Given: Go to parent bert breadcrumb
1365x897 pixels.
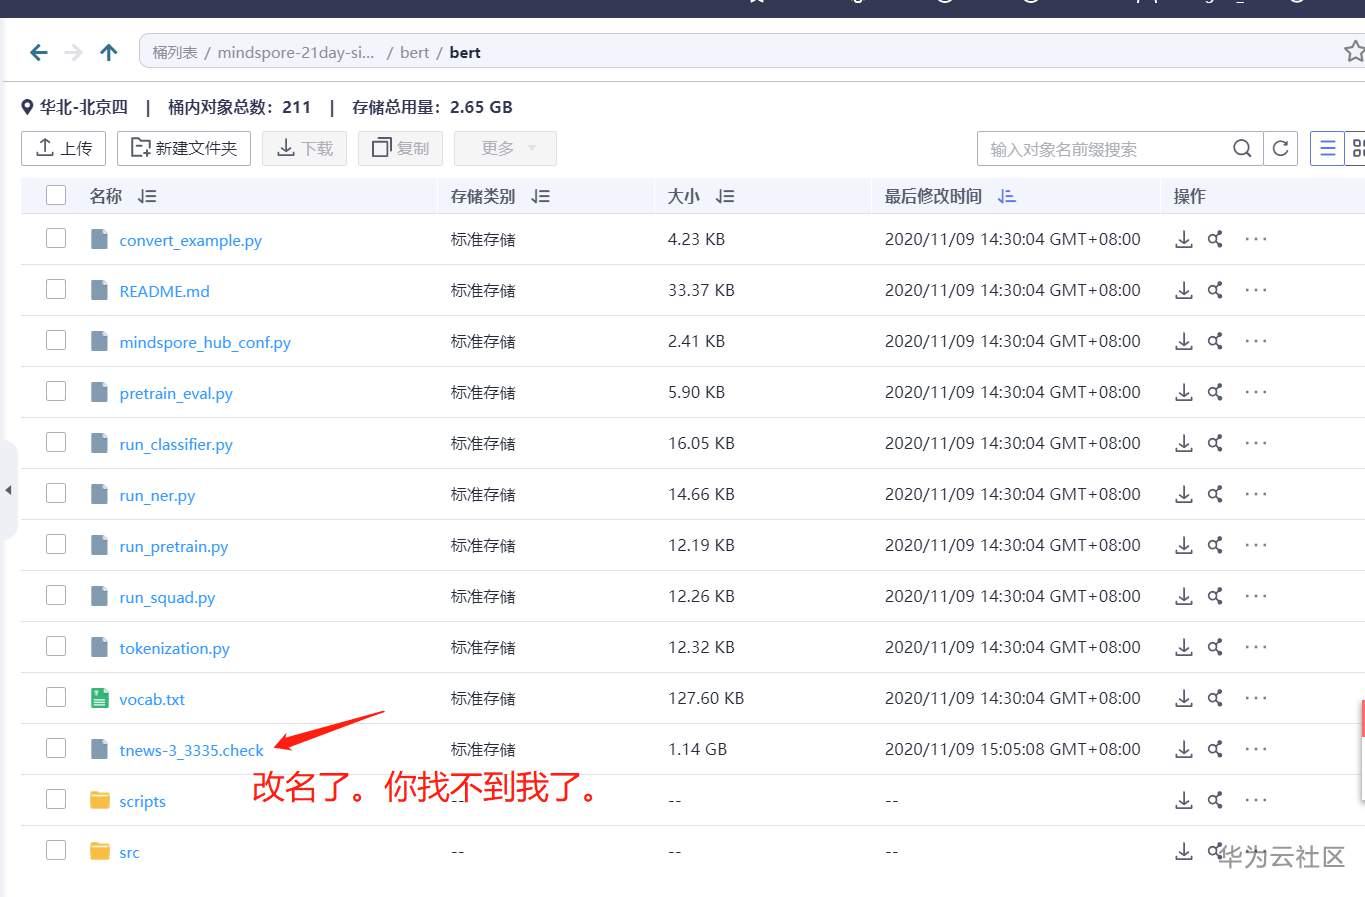Looking at the screenshot, I should click(x=414, y=53).
